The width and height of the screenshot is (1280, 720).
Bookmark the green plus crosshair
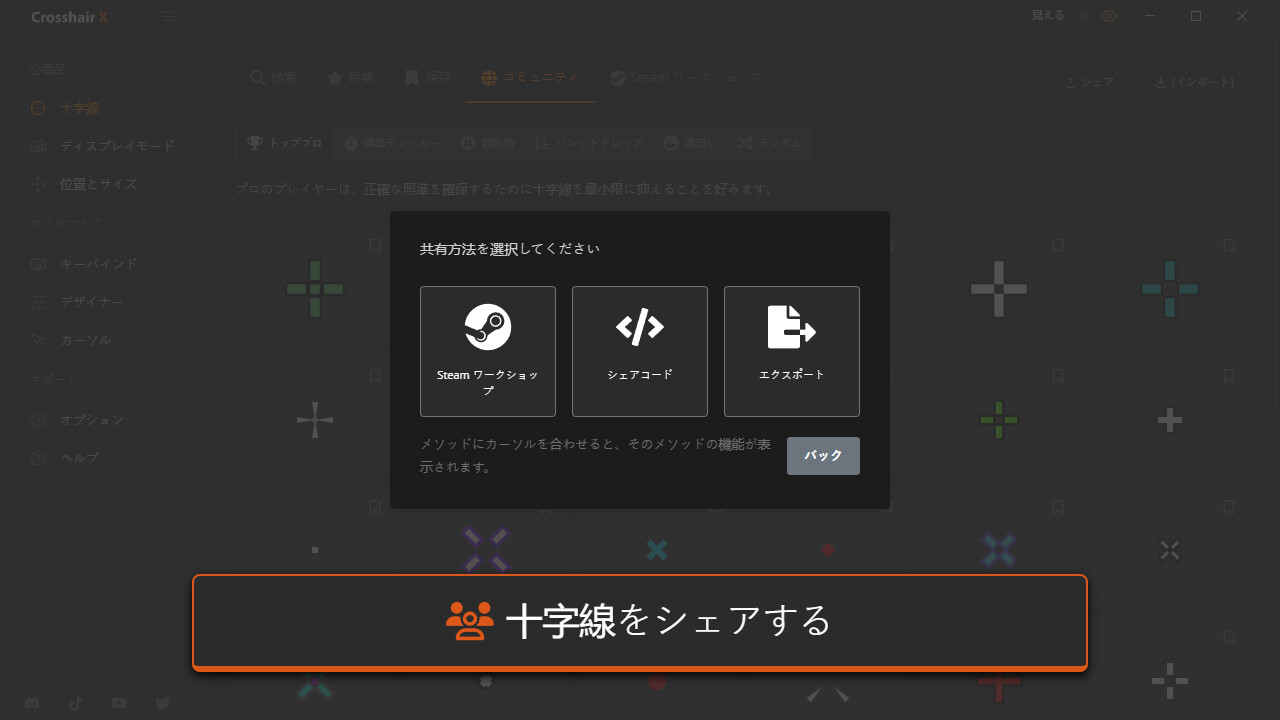click(x=375, y=246)
